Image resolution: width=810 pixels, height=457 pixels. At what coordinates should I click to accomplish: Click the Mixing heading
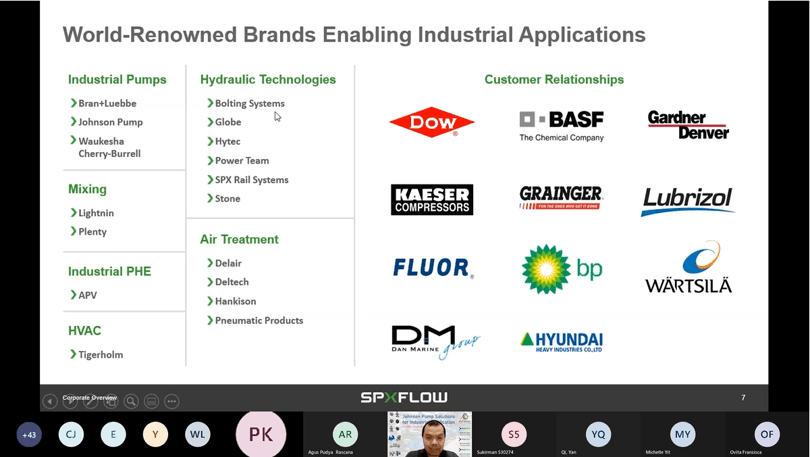[x=87, y=190]
